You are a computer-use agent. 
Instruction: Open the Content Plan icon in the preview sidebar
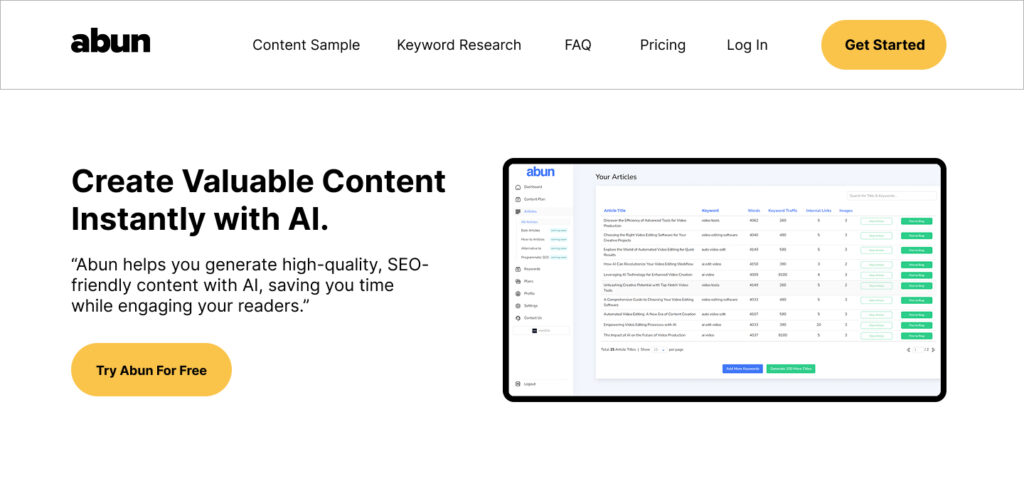(x=518, y=199)
